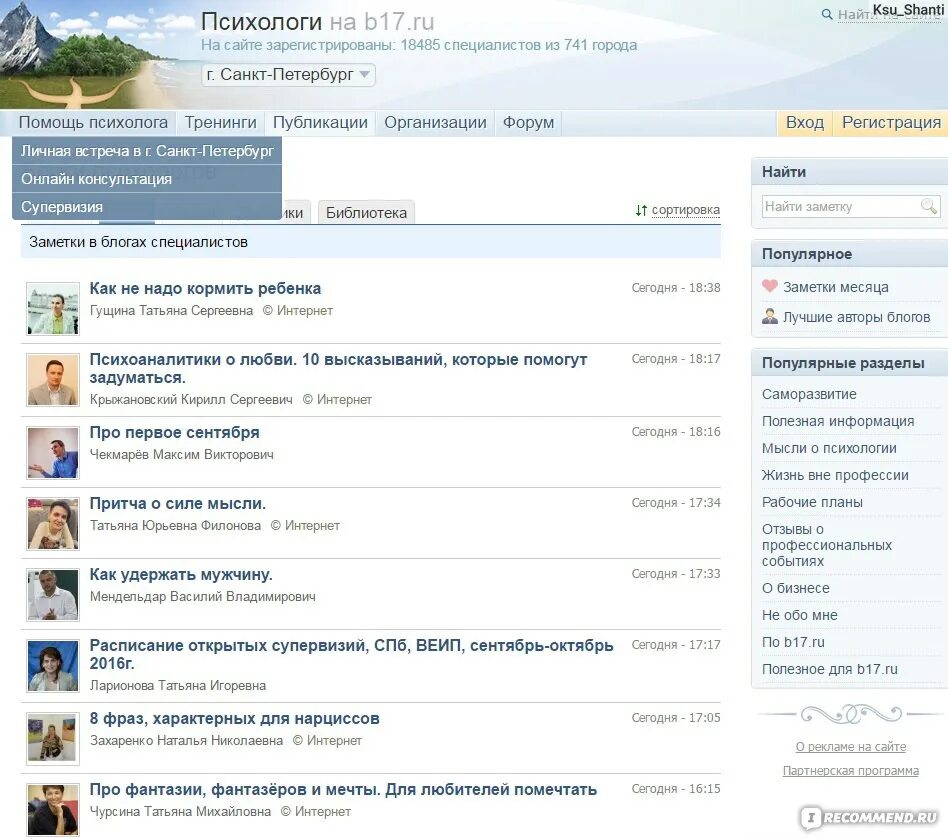Open the Не обо мне section
Viewport: 948px width, 839px height.
point(799,615)
